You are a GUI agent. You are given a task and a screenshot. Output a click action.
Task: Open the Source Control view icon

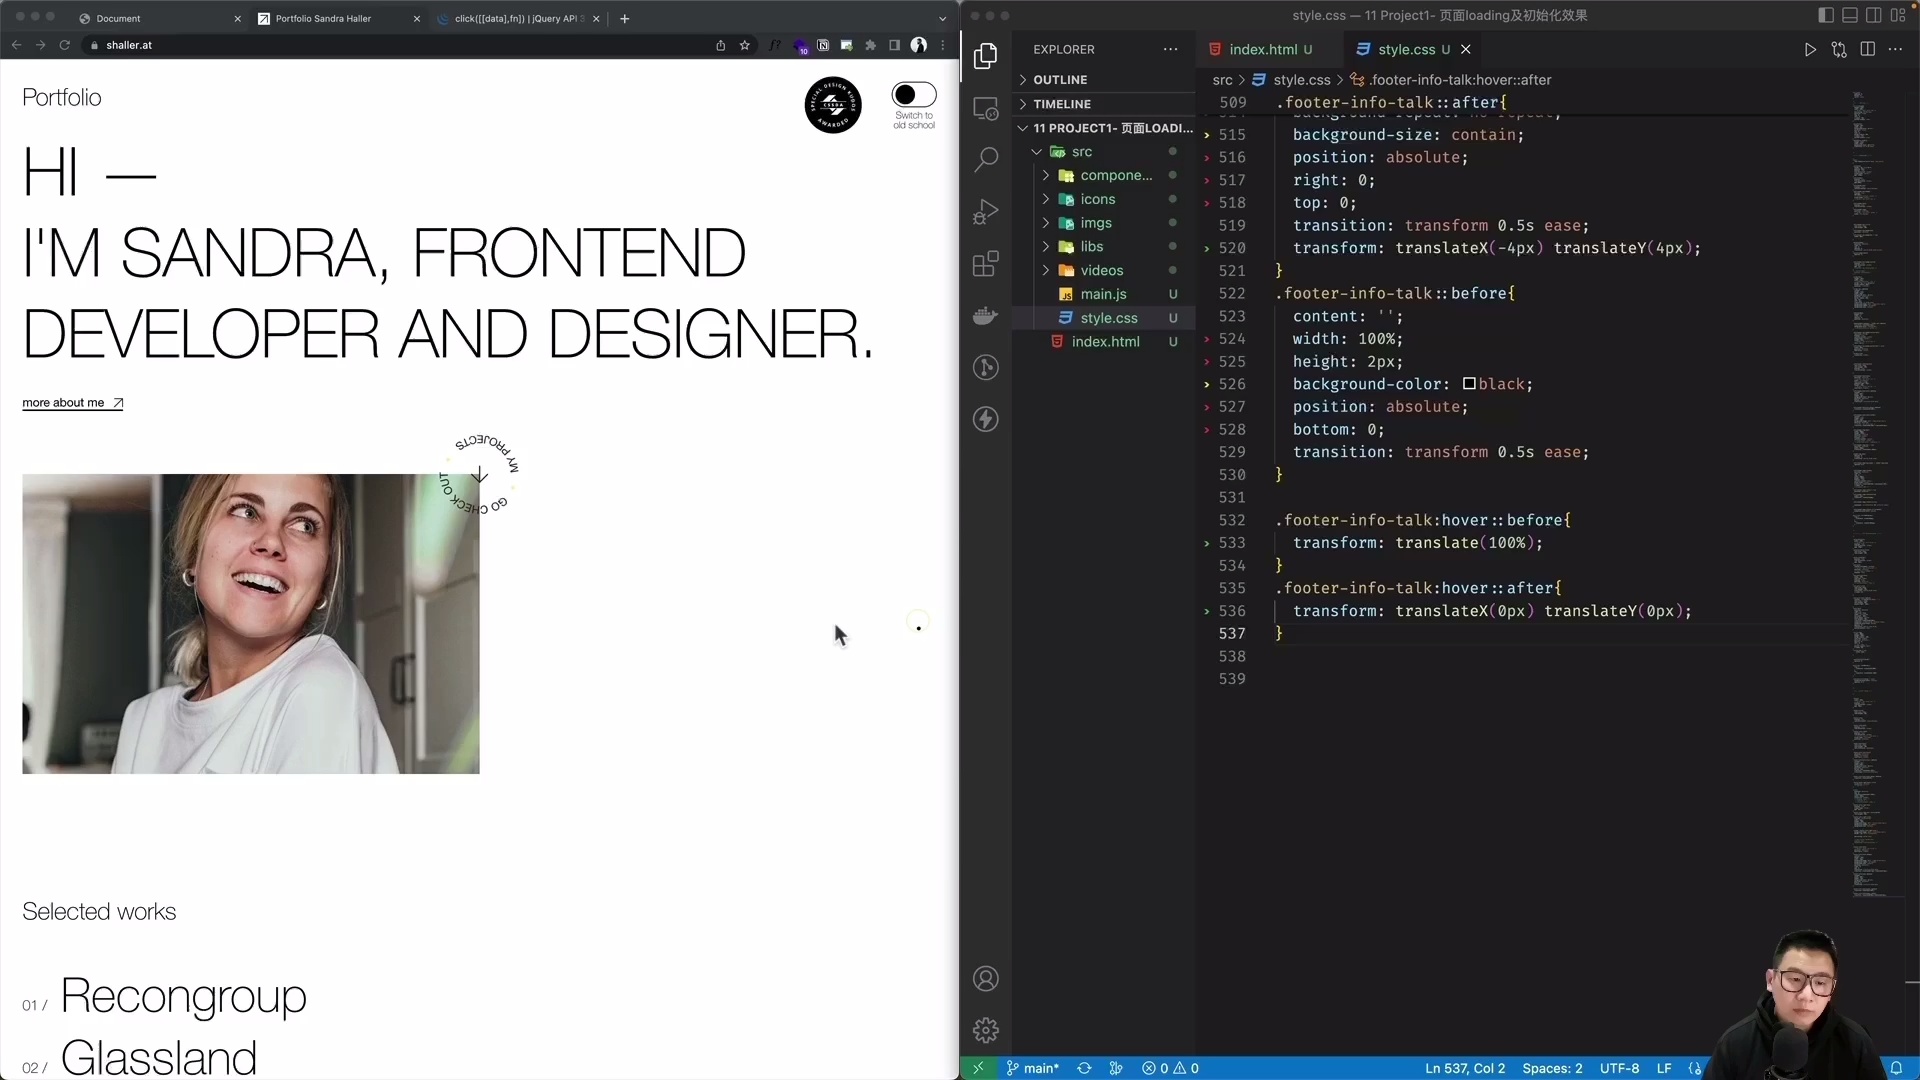click(x=986, y=368)
